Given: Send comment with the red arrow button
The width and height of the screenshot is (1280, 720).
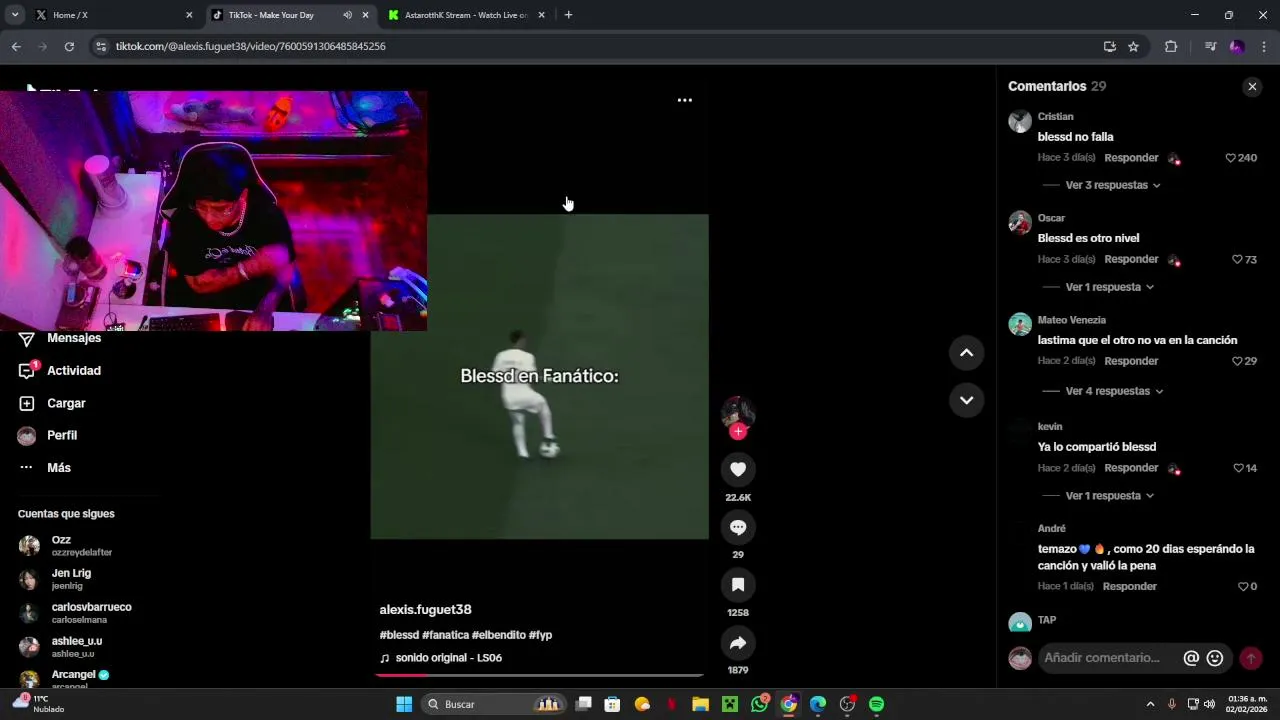Looking at the screenshot, I should click(1251, 658).
